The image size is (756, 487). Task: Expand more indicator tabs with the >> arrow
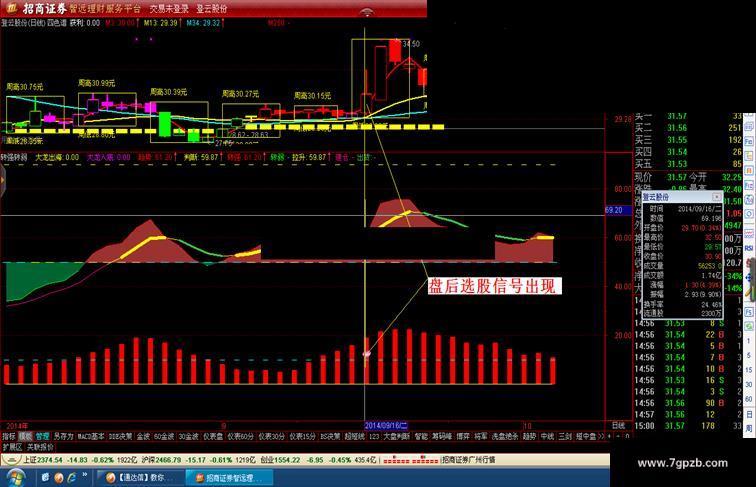(601, 436)
